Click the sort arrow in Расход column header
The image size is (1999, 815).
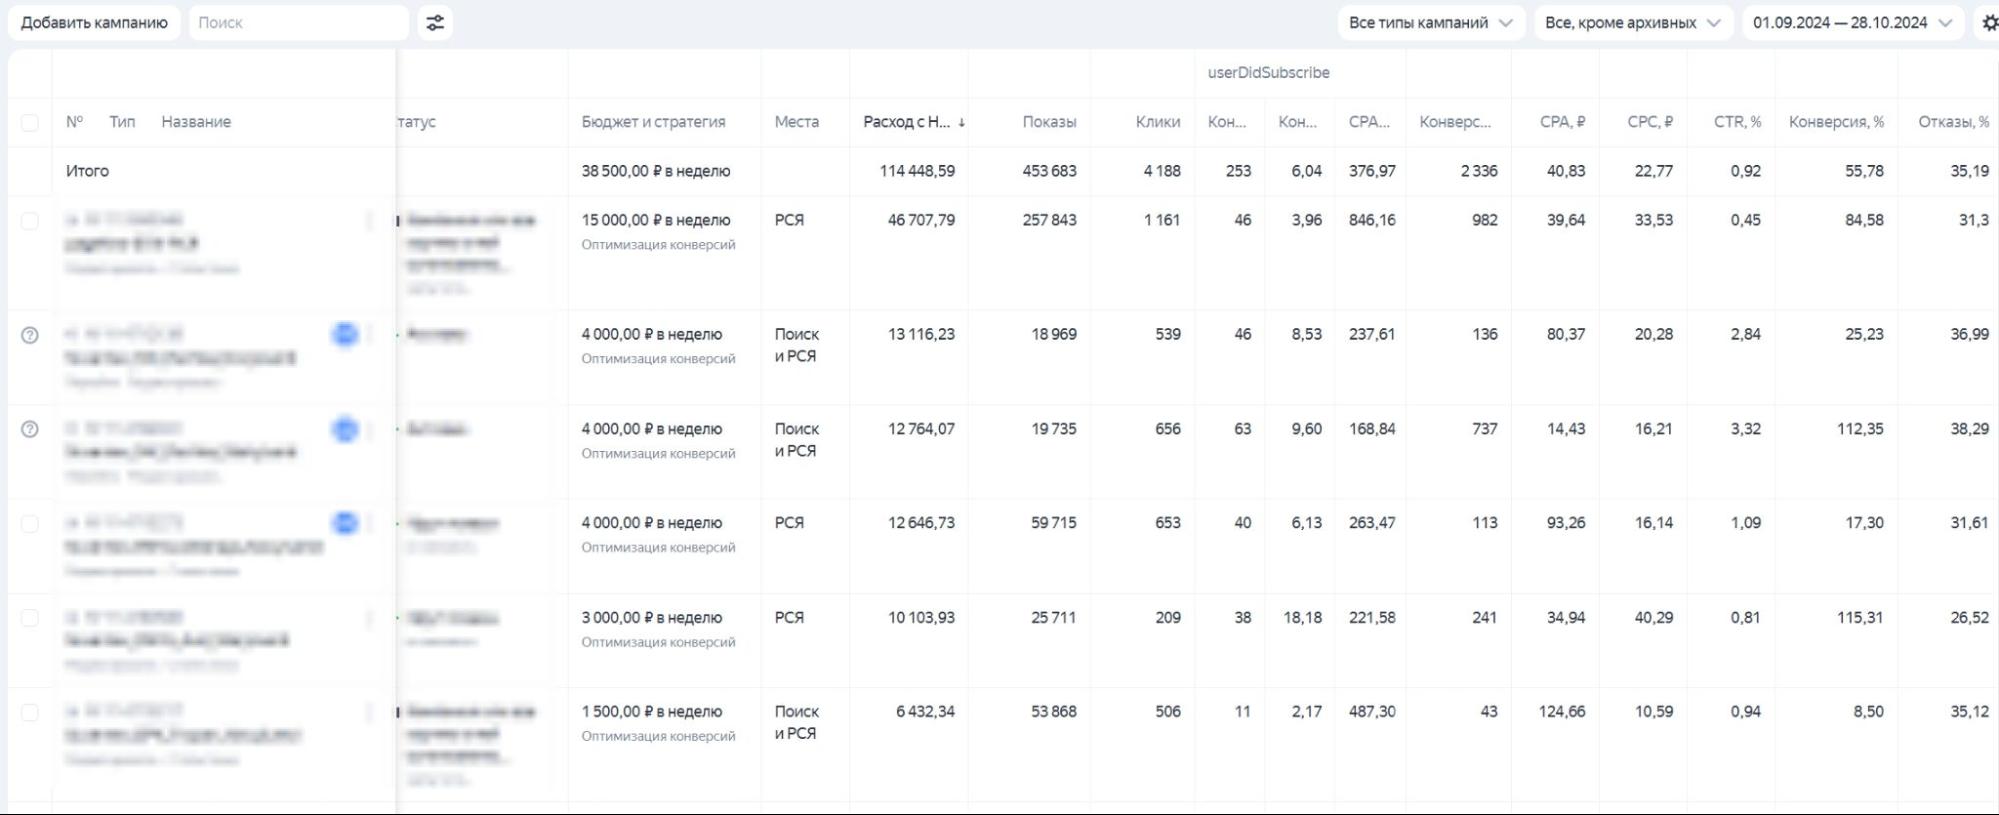(961, 122)
